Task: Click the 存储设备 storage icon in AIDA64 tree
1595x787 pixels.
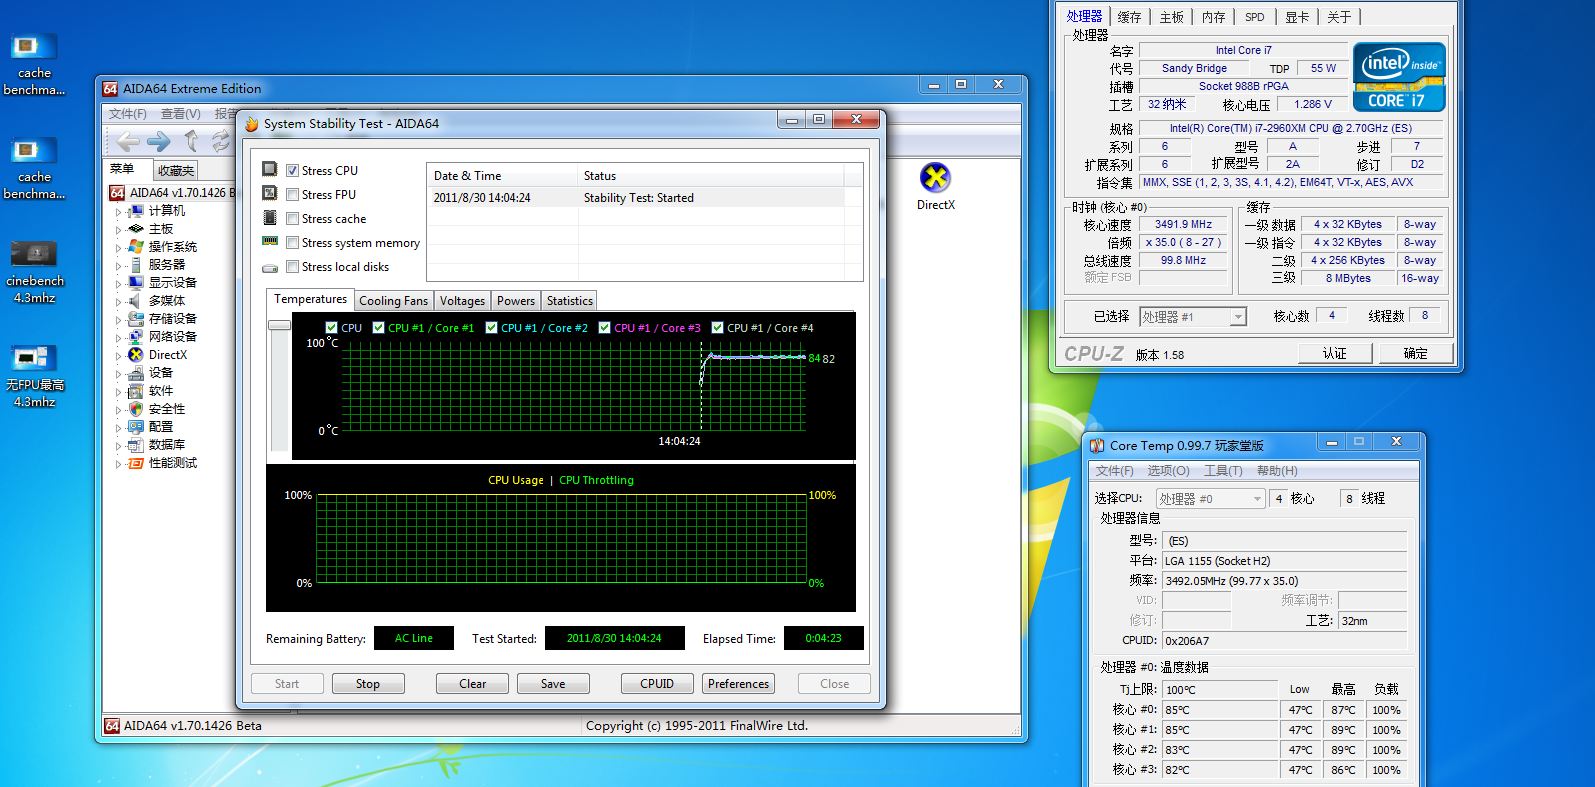Action: tap(136, 319)
